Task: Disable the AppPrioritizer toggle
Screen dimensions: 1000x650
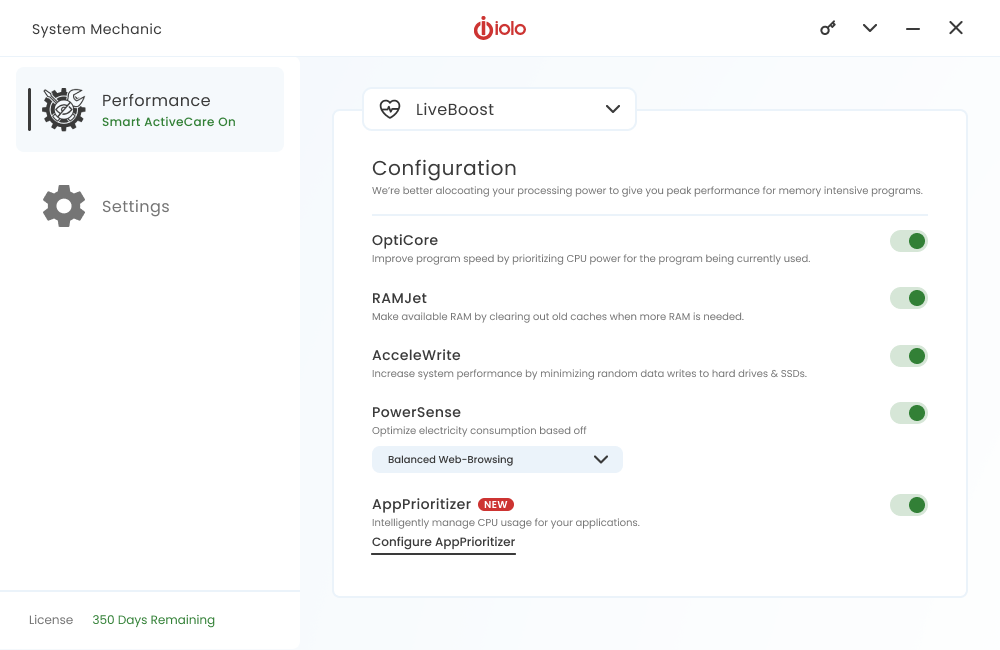Action: pos(909,505)
